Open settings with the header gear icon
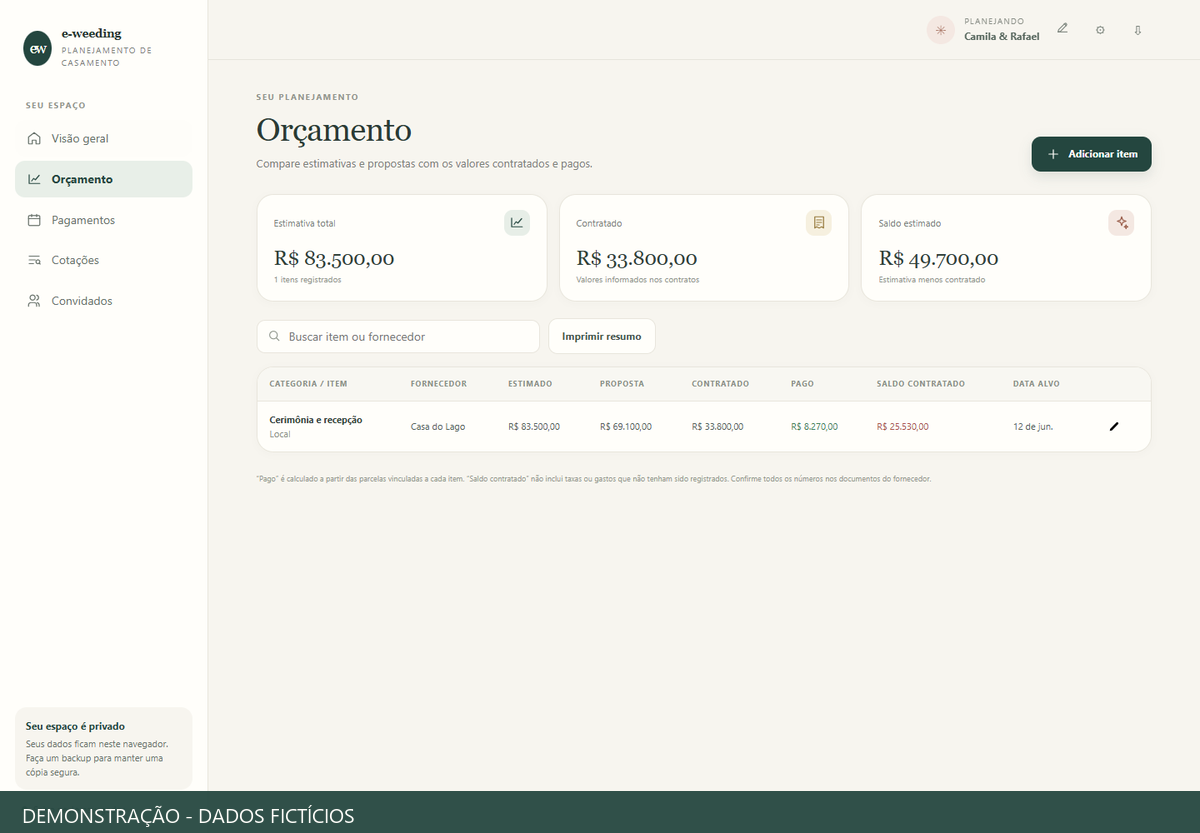 1100,30
